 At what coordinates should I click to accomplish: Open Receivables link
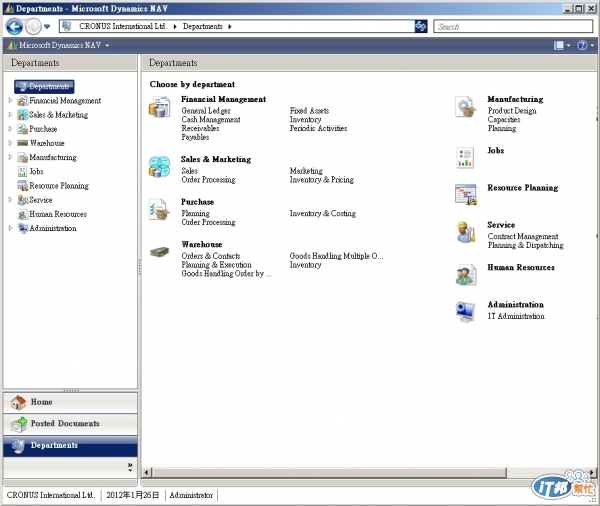[201, 128]
